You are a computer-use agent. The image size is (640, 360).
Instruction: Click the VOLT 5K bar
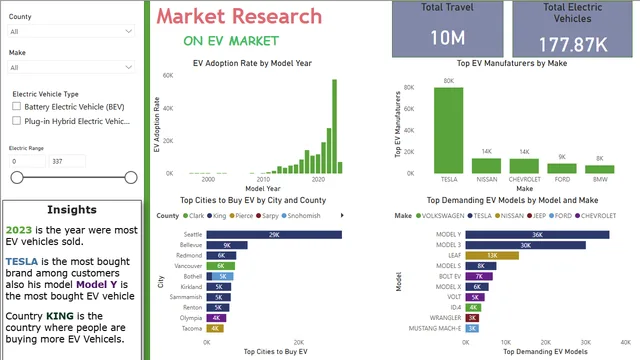click(x=475, y=297)
